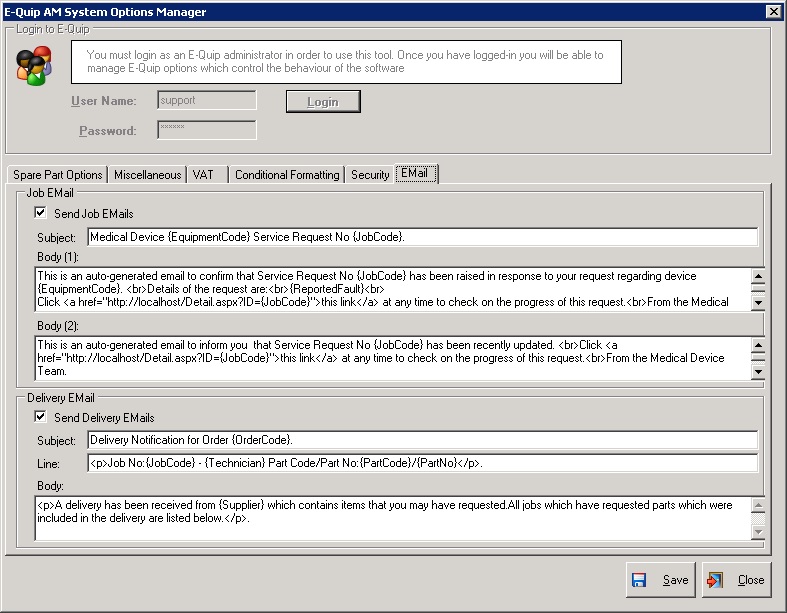Open the VAT tab
Viewport: 787px width, 613px height.
coord(208,175)
